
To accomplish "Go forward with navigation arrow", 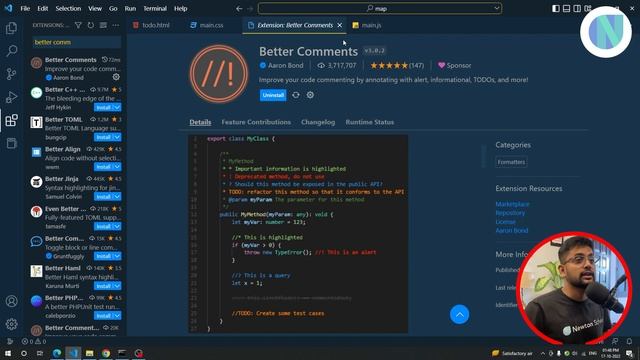I will [x=250, y=9].
